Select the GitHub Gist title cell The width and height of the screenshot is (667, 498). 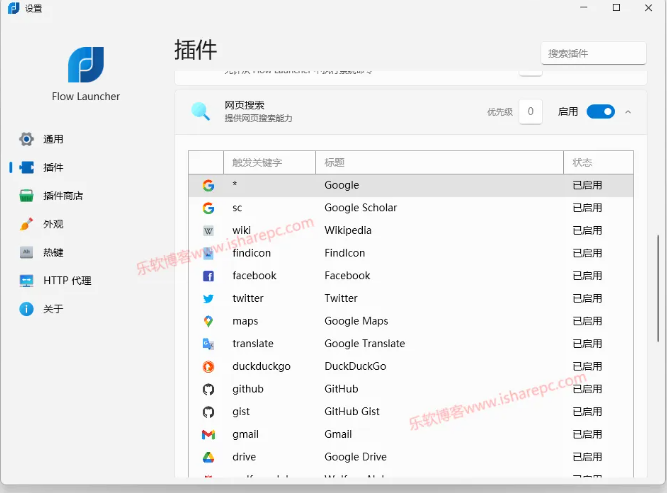point(352,411)
